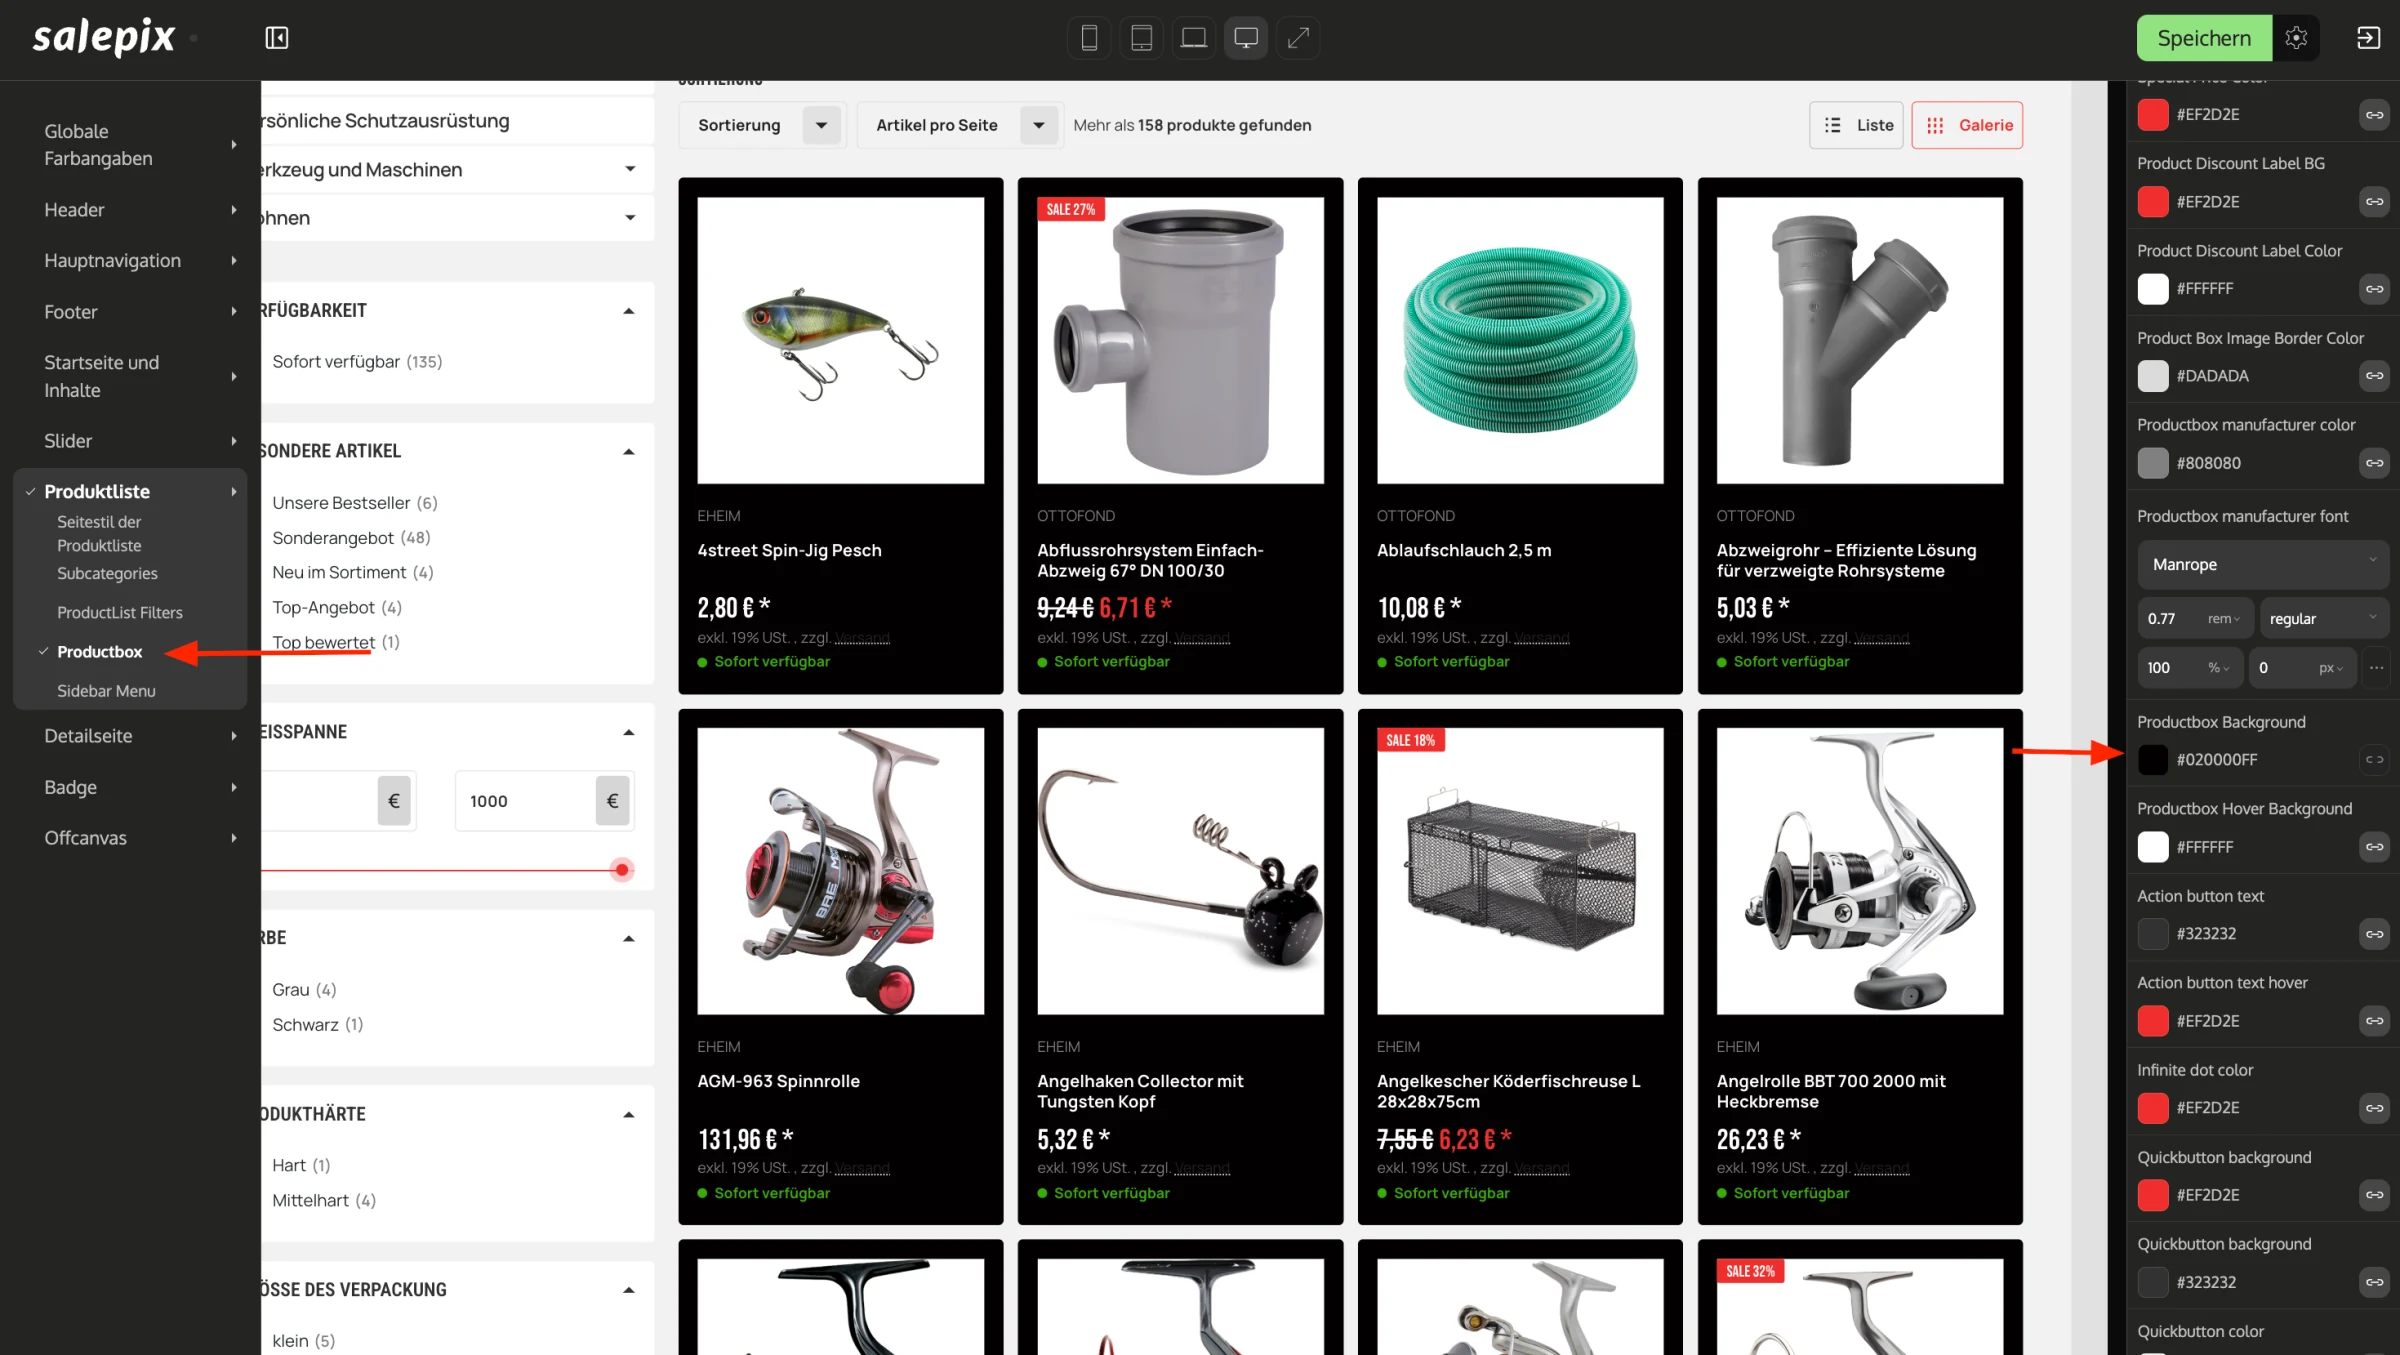Select Top-Angebot filter option
The height and width of the screenshot is (1355, 2400).
click(x=337, y=608)
